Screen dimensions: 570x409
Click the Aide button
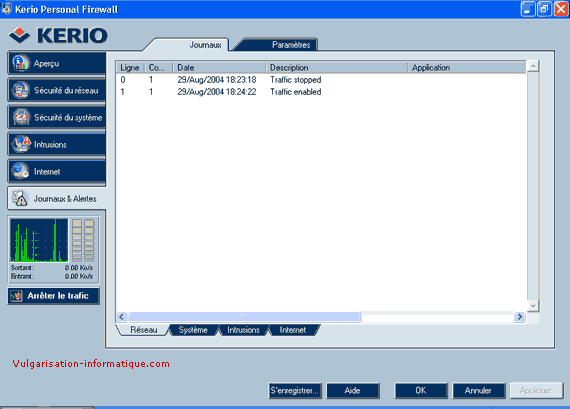point(353,391)
